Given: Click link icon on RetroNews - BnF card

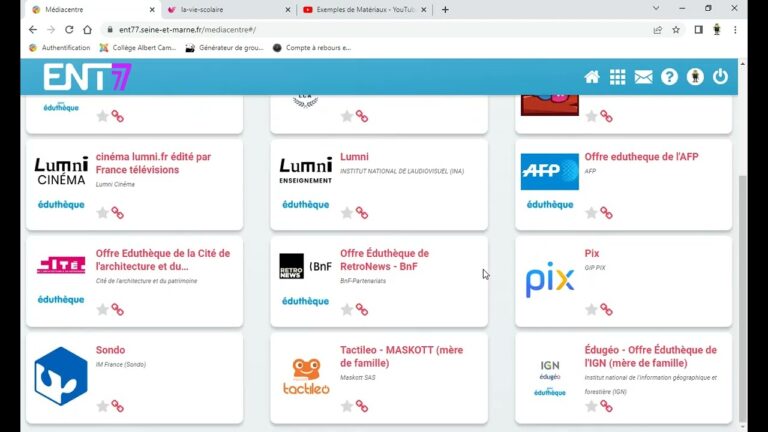Looking at the screenshot, I should tap(362, 310).
